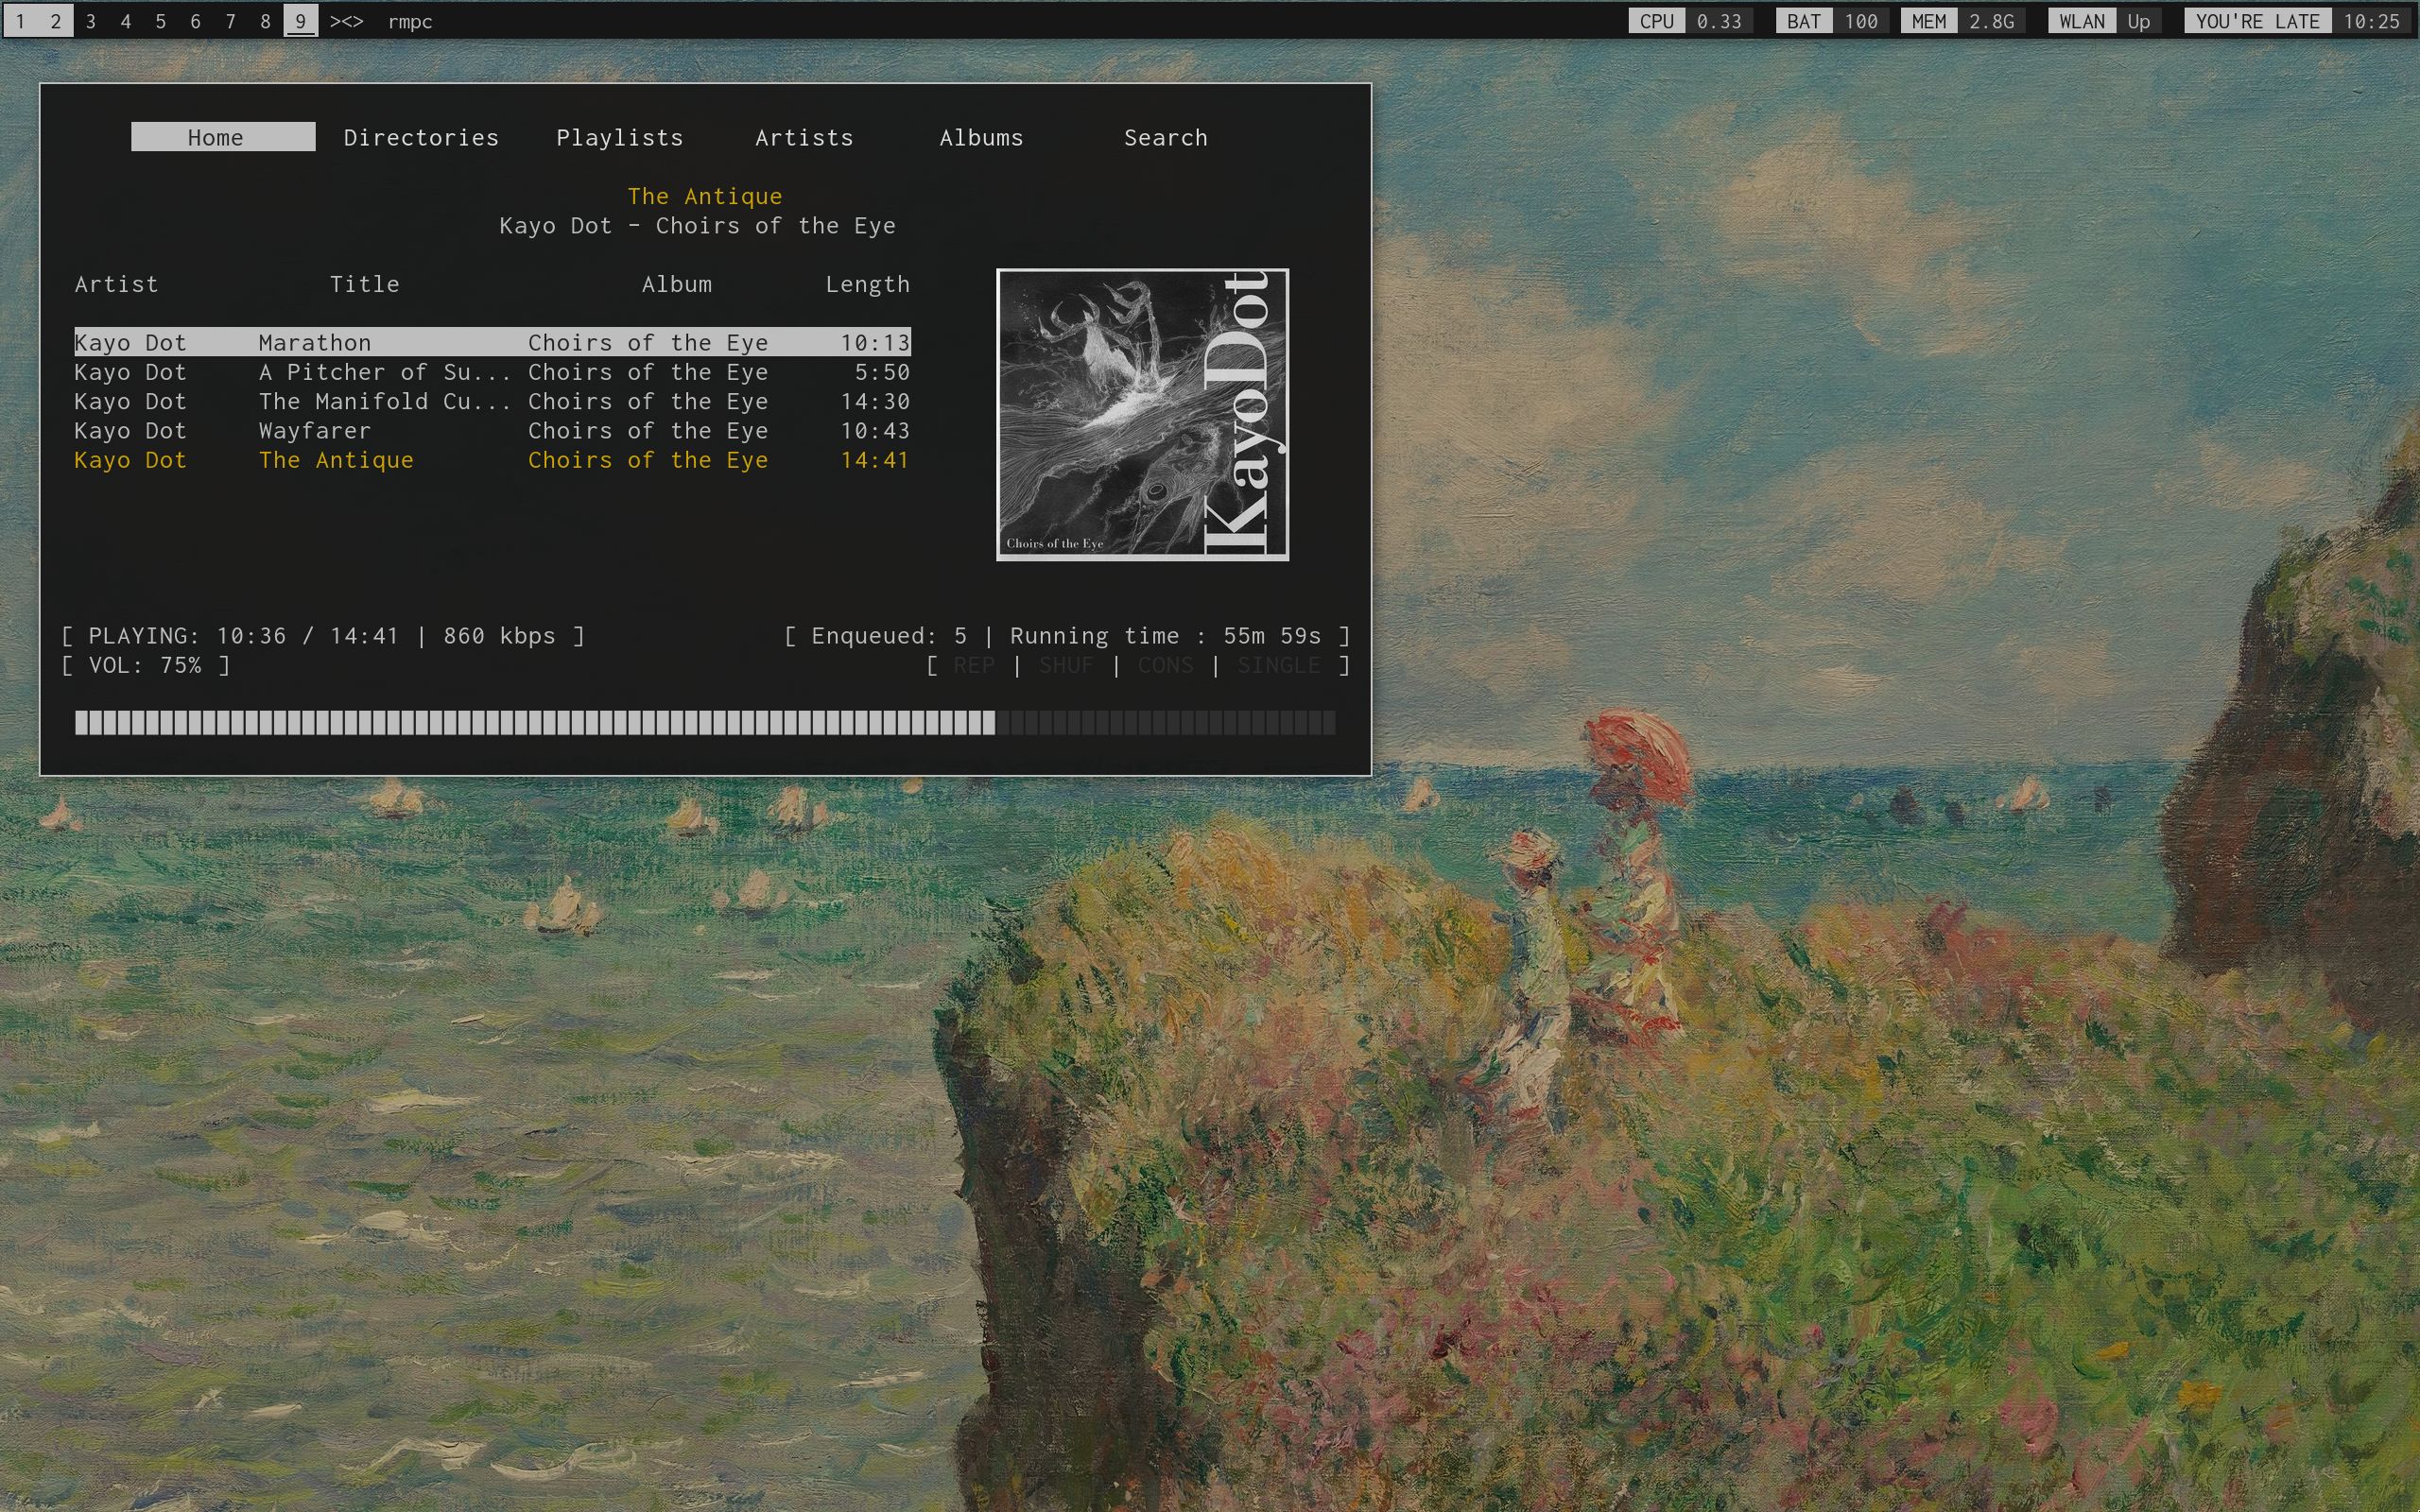Click the ><> layout indicator
2420x1512 pixels.
[346, 21]
